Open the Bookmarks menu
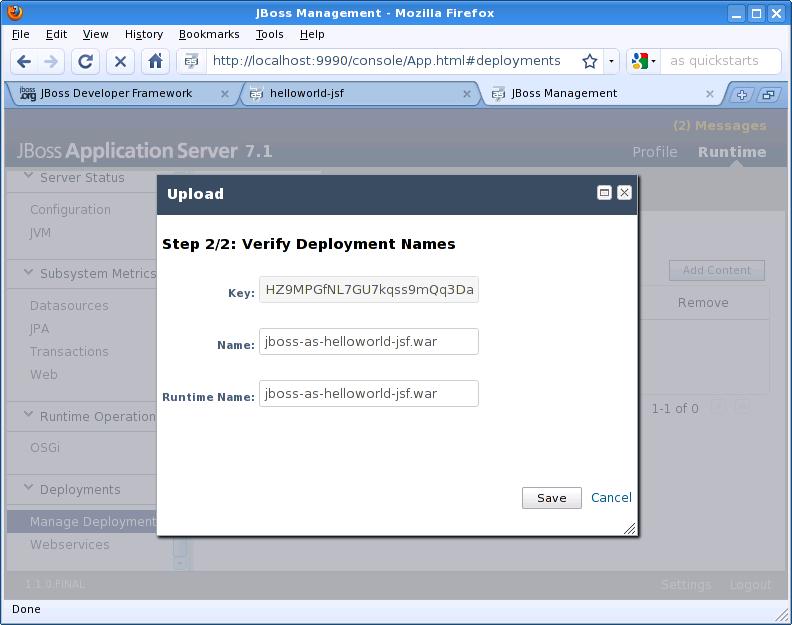The image size is (792, 625). pyautogui.click(x=209, y=34)
